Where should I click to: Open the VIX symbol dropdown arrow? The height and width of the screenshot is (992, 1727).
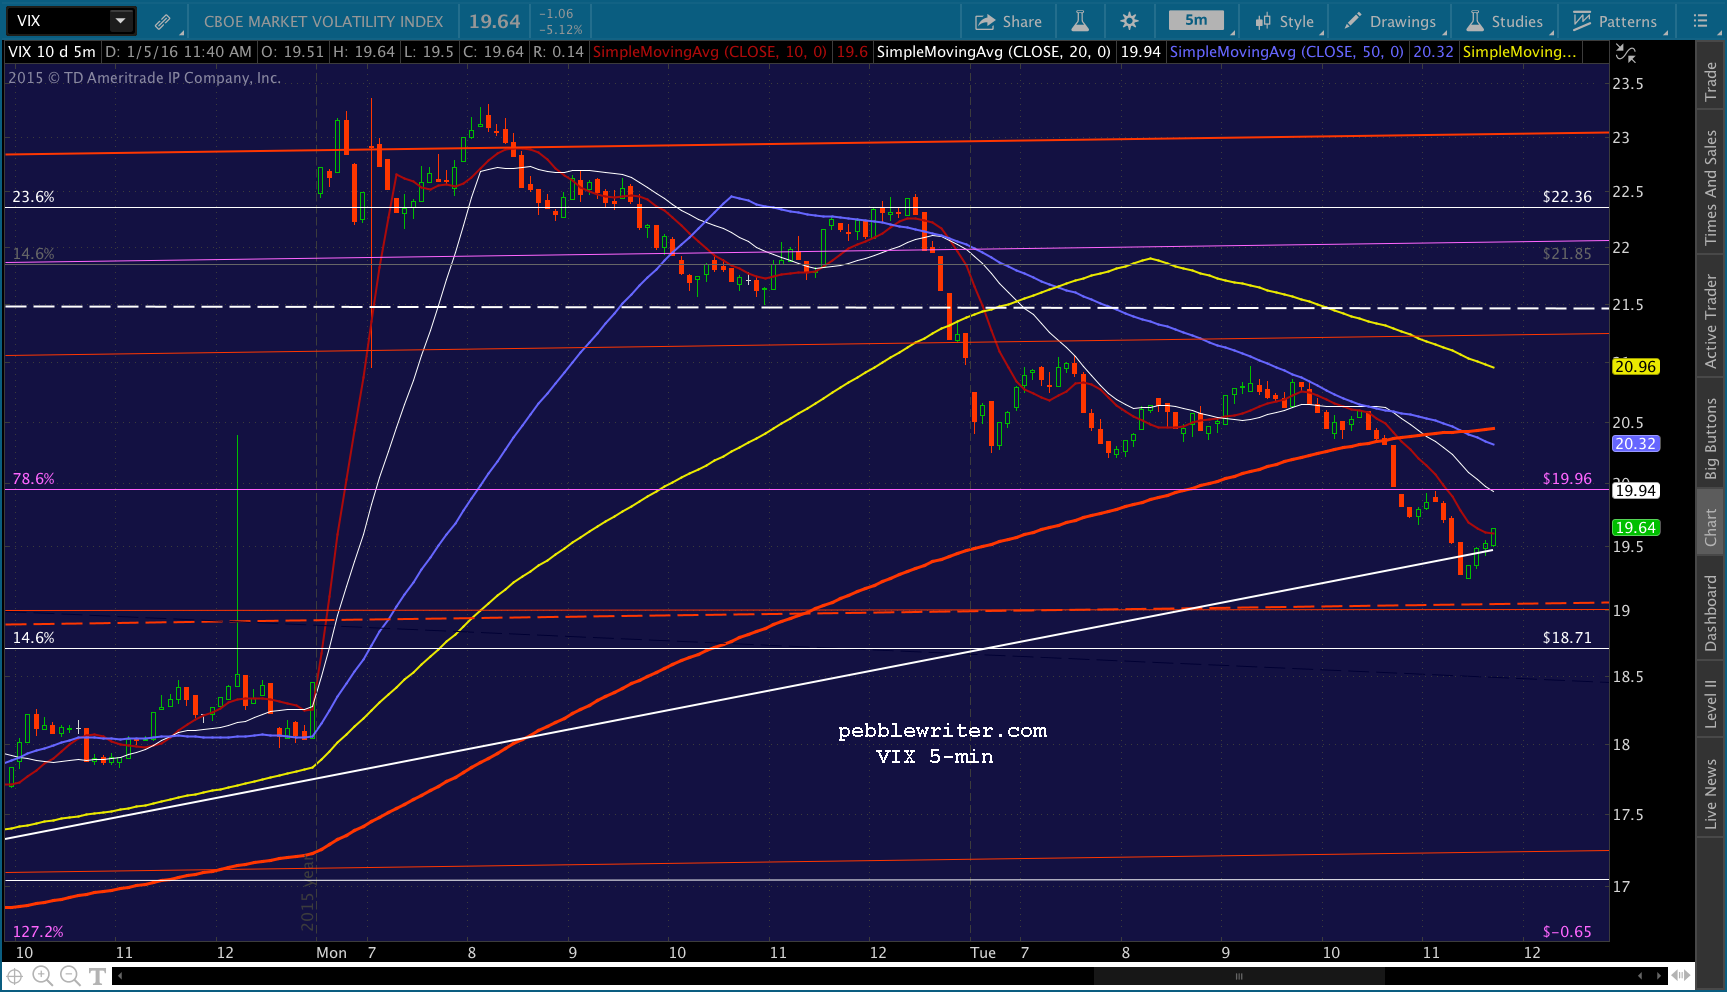click(x=120, y=21)
